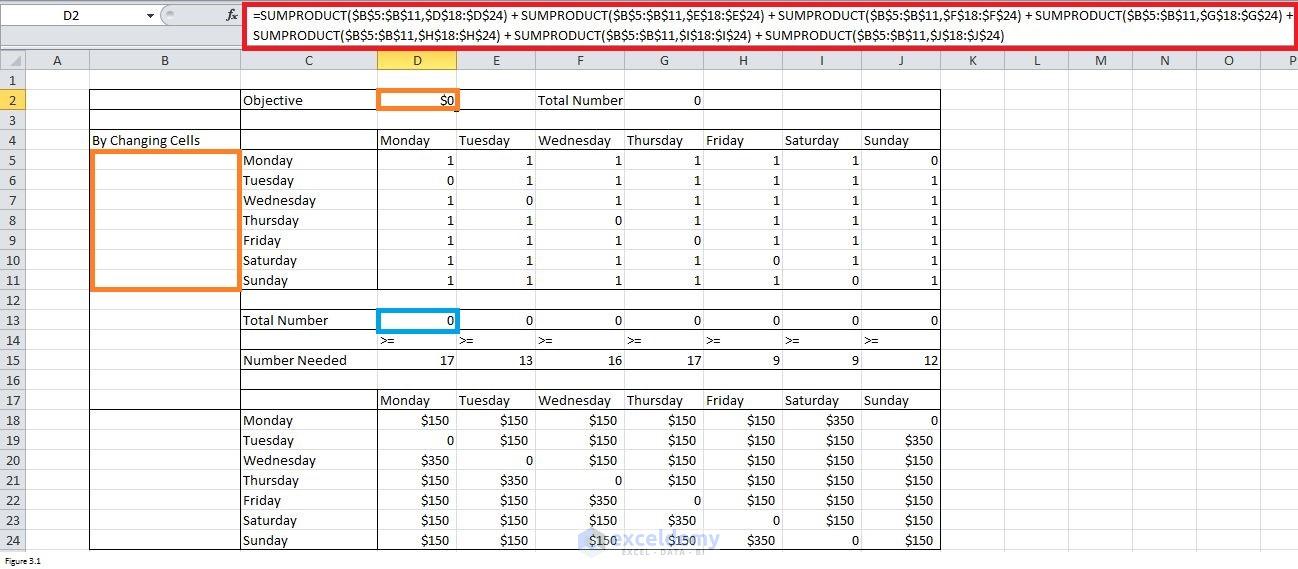Click into the SUMPRODUCT formula bar
1298x569 pixels.
(768, 25)
